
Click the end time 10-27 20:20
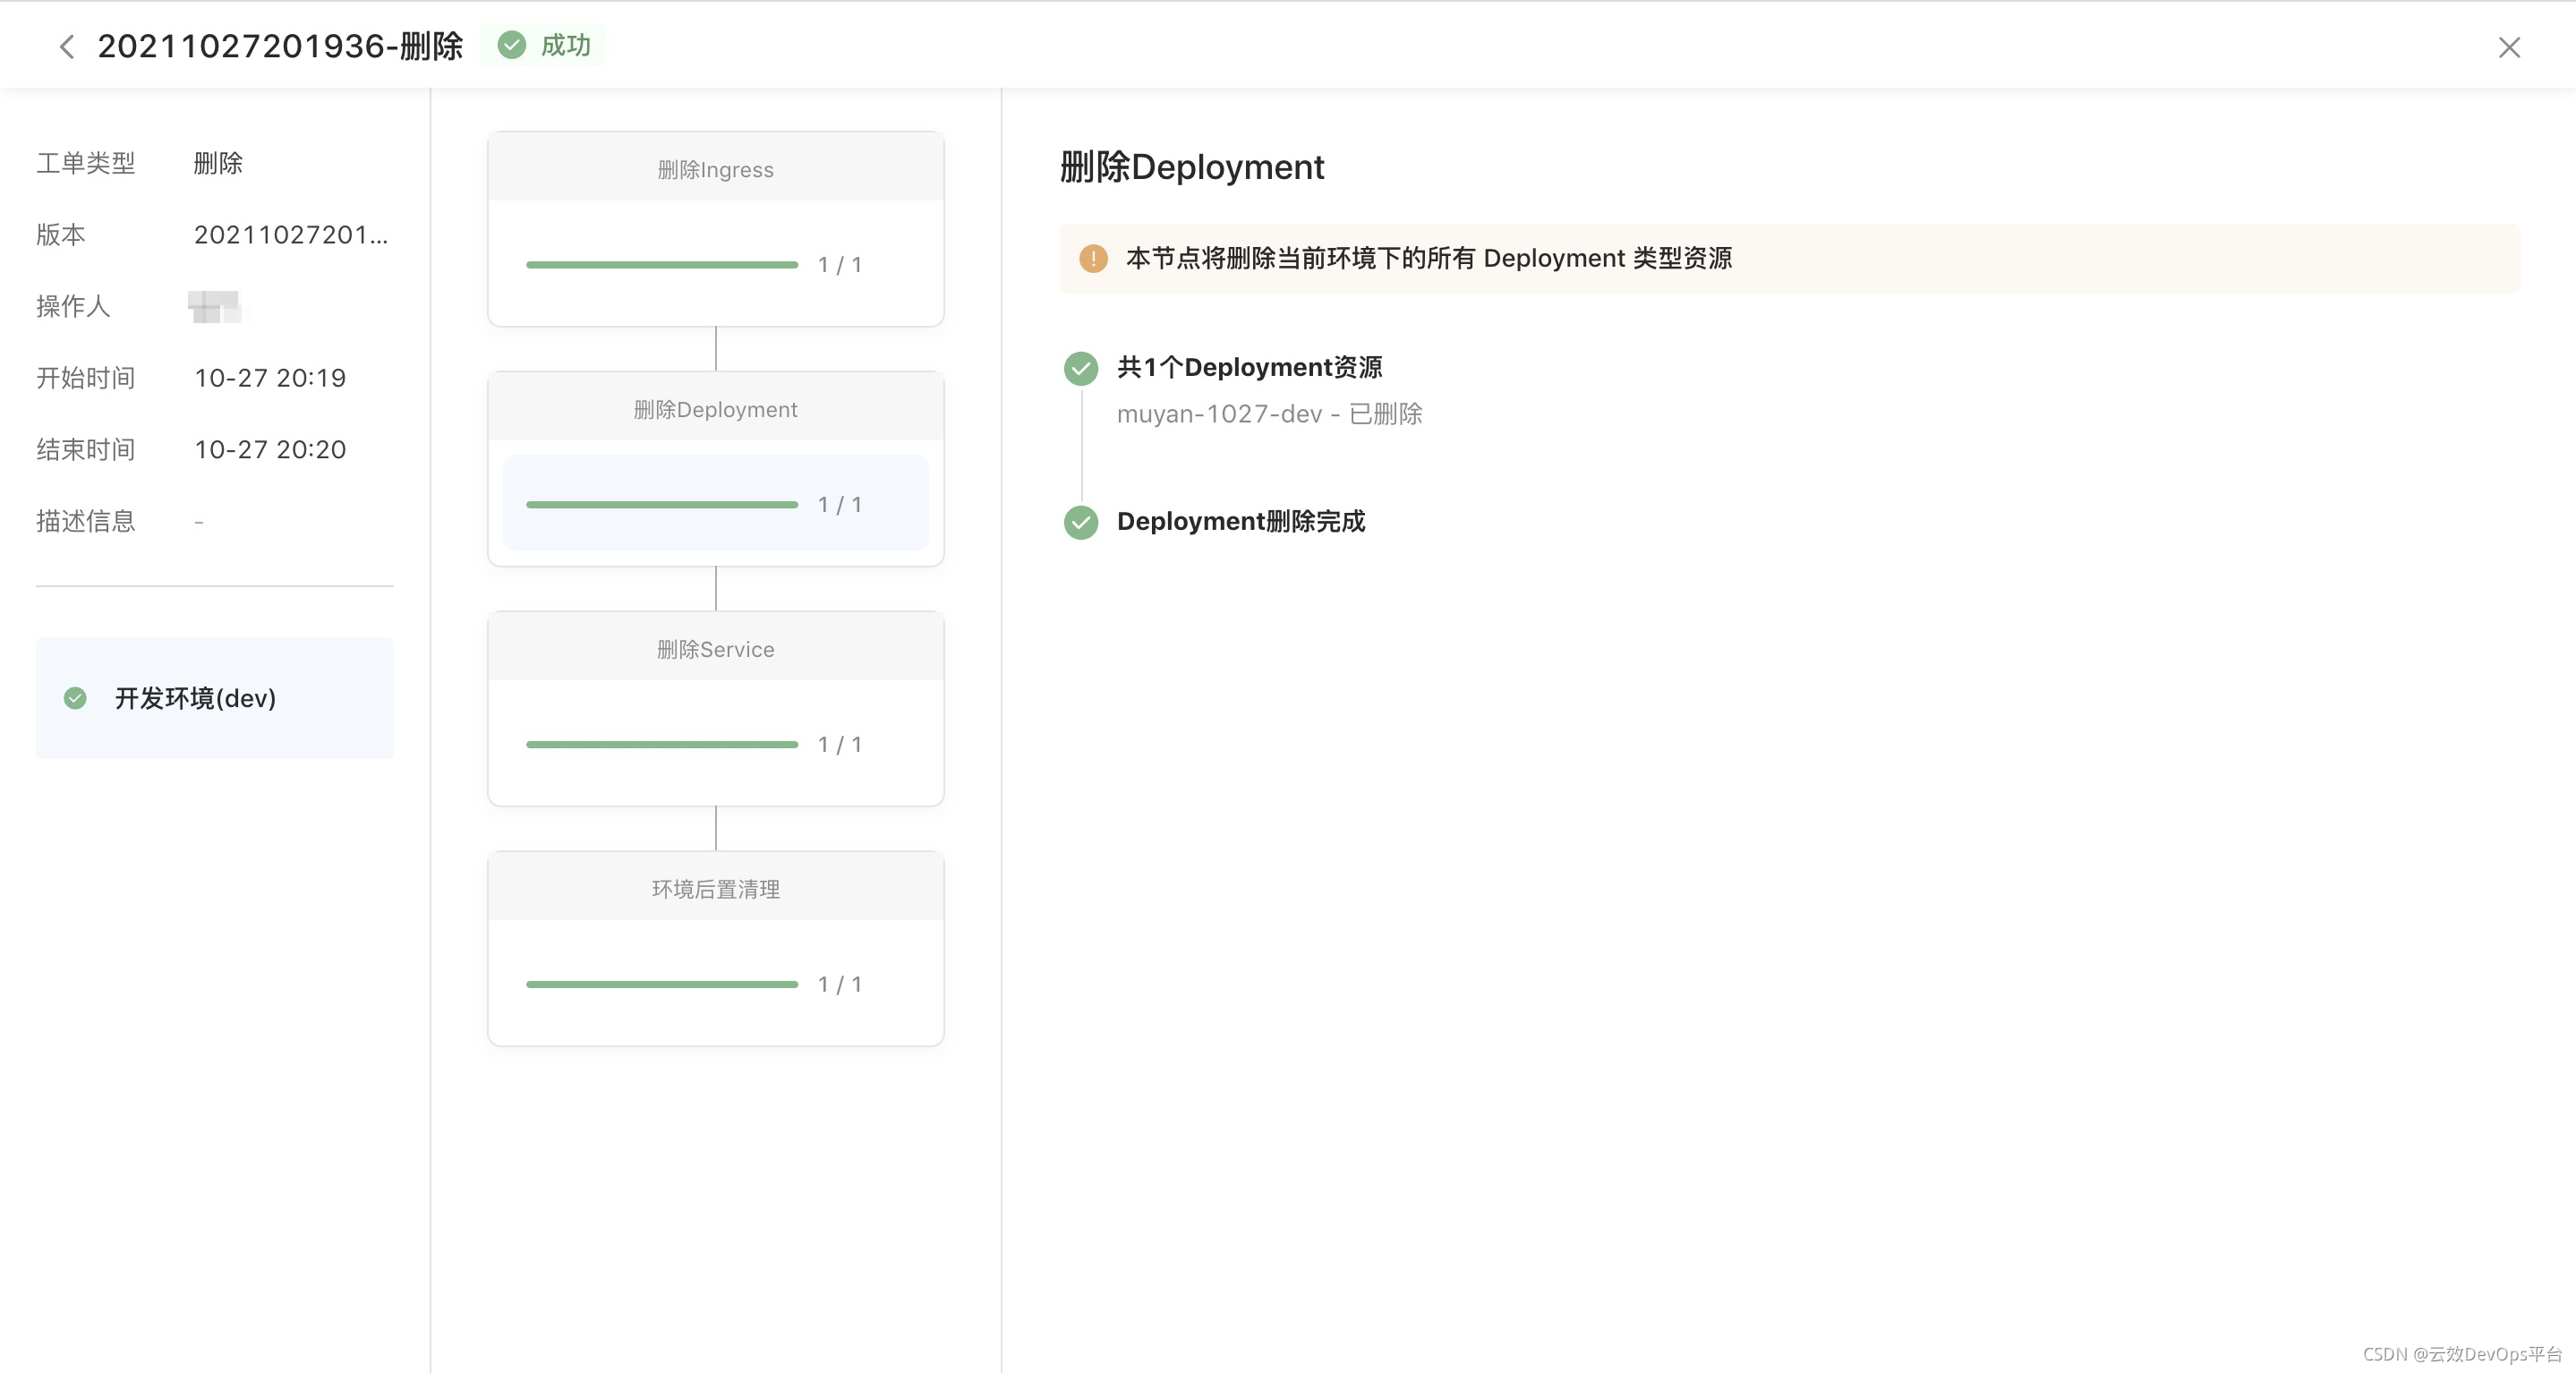270,450
